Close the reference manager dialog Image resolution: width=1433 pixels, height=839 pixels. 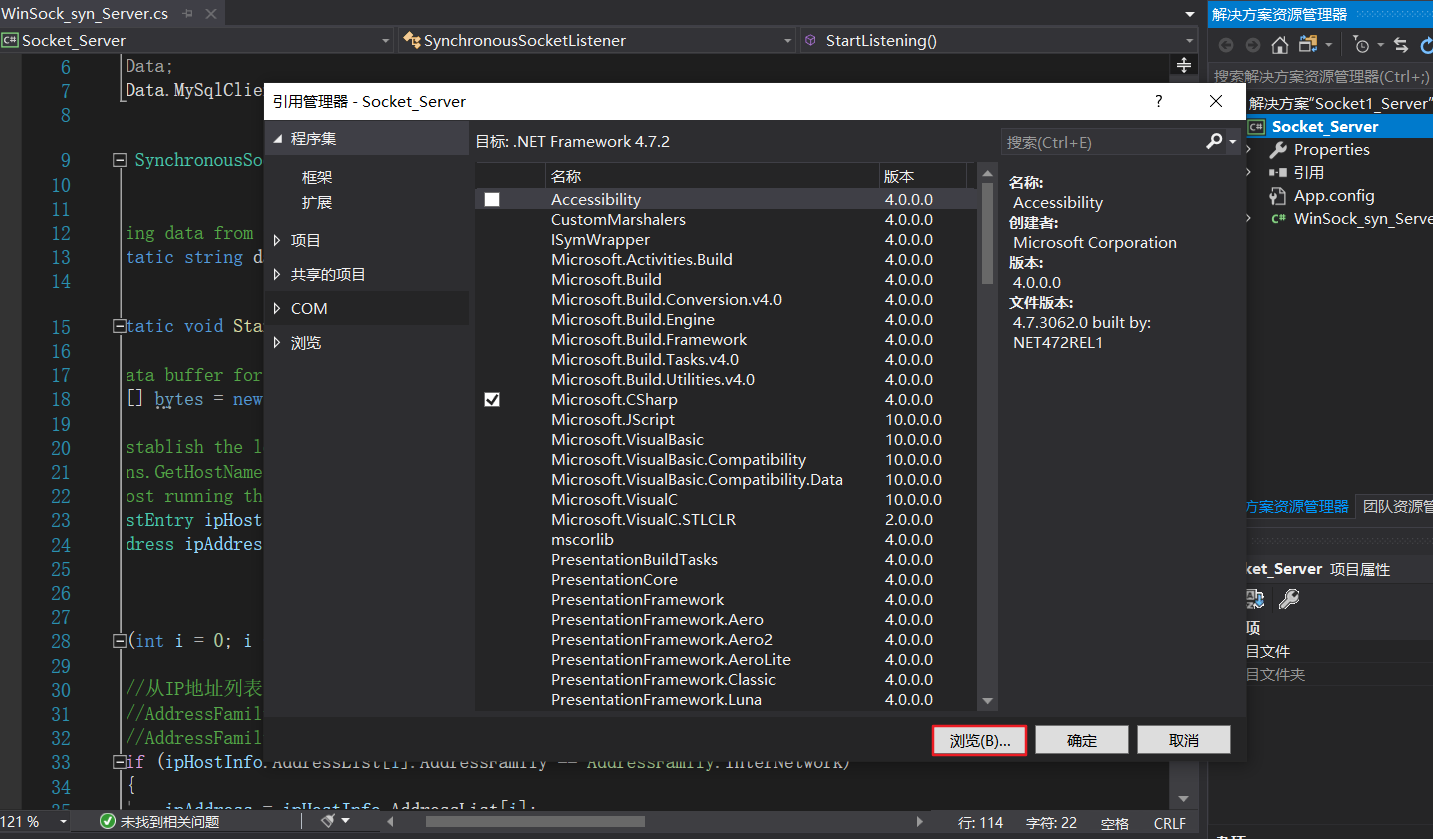[1216, 101]
